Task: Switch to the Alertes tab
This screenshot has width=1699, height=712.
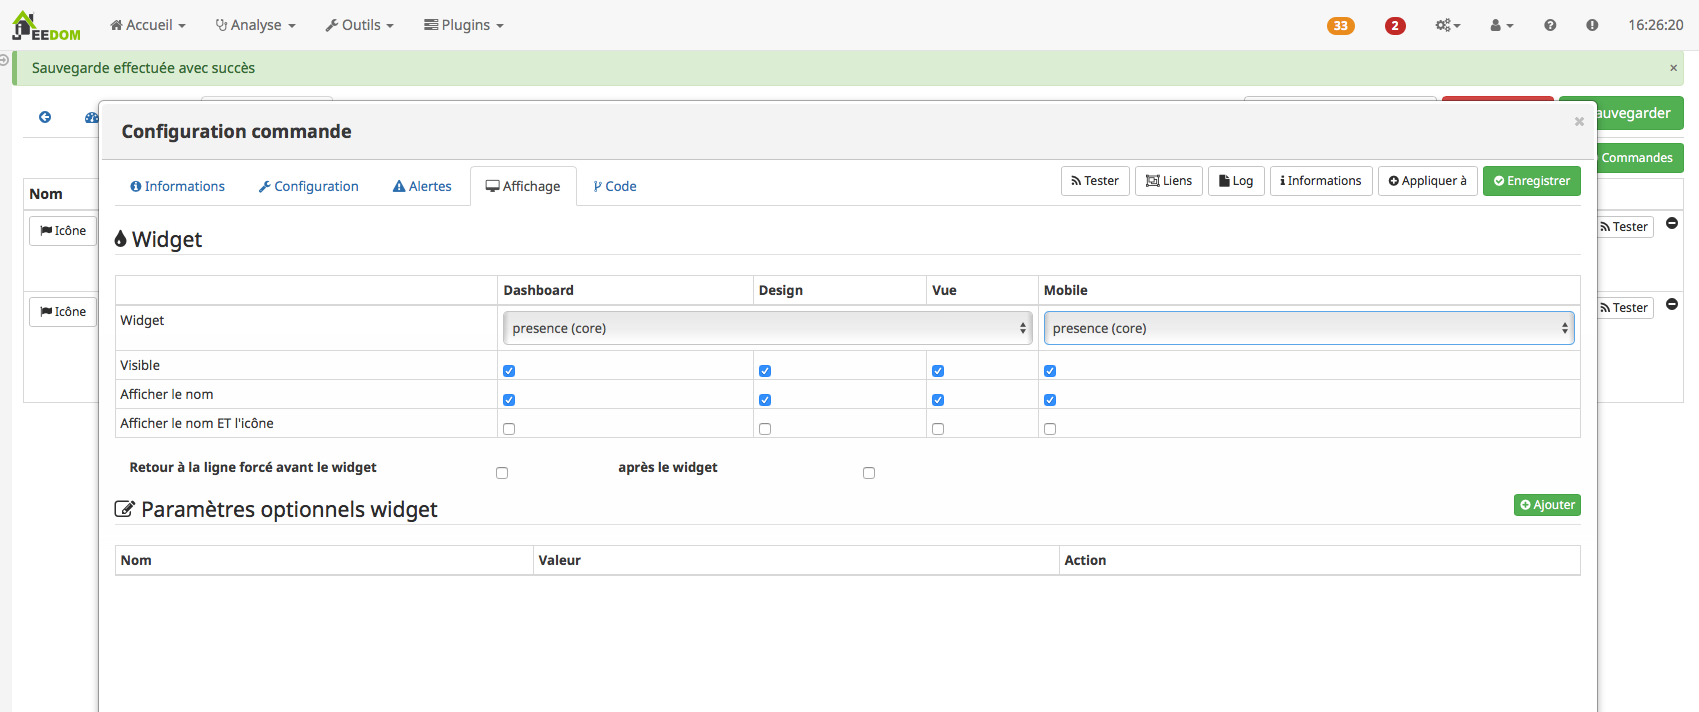Action: click(422, 186)
